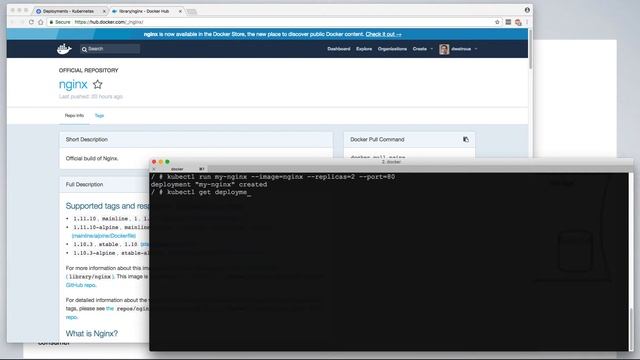This screenshot has width=640, height=360.
Task: Click the 'OFFICIAL REPOSITORY' label
Action: pyautogui.click(x=89, y=70)
